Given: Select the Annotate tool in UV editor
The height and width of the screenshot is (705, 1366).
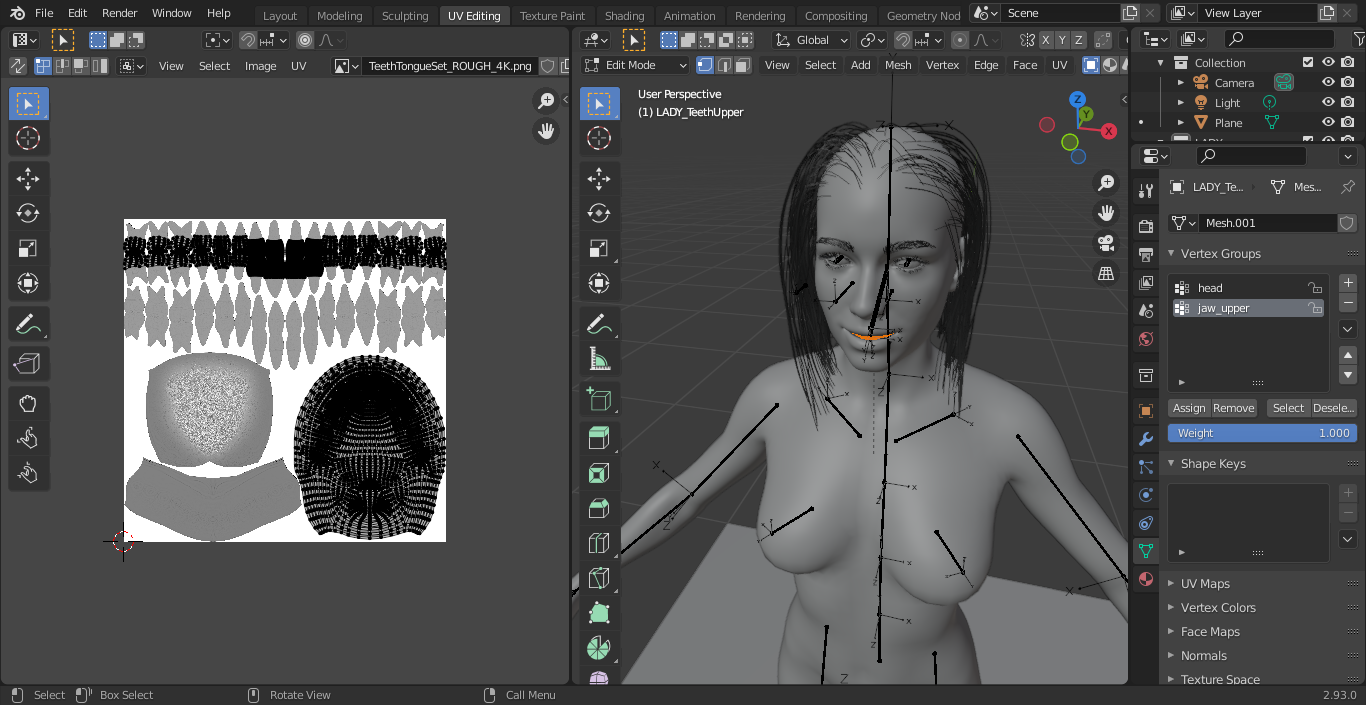Looking at the screenshot, I should (x=28, y=324).
